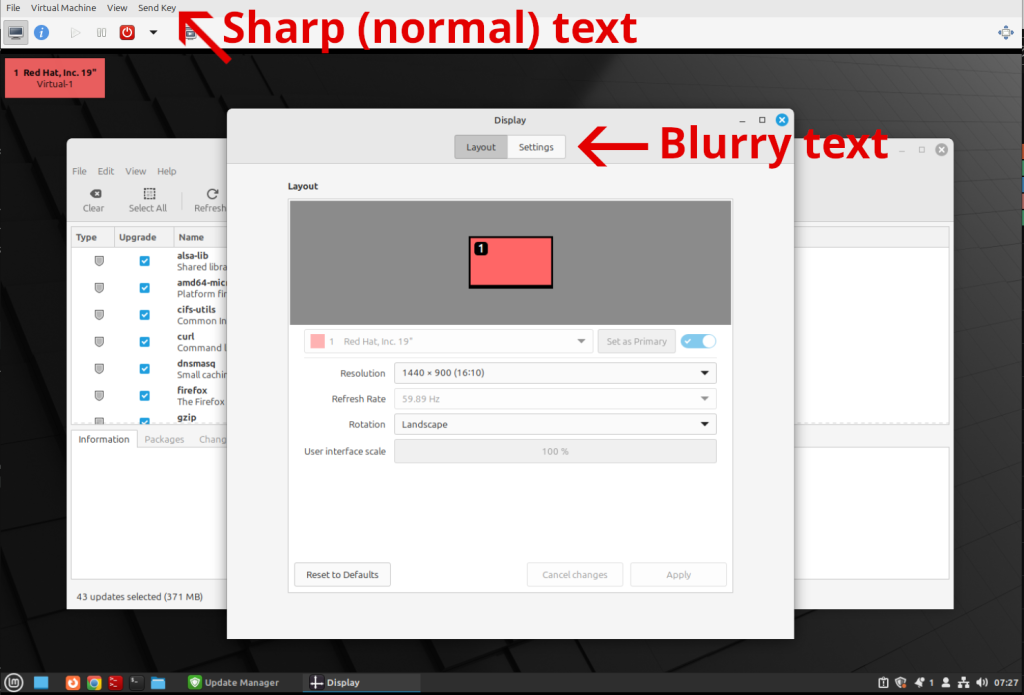Open the Rotation dropdown set to Landscape
This screenshot has width=1024, height=695.
[555, 424]
